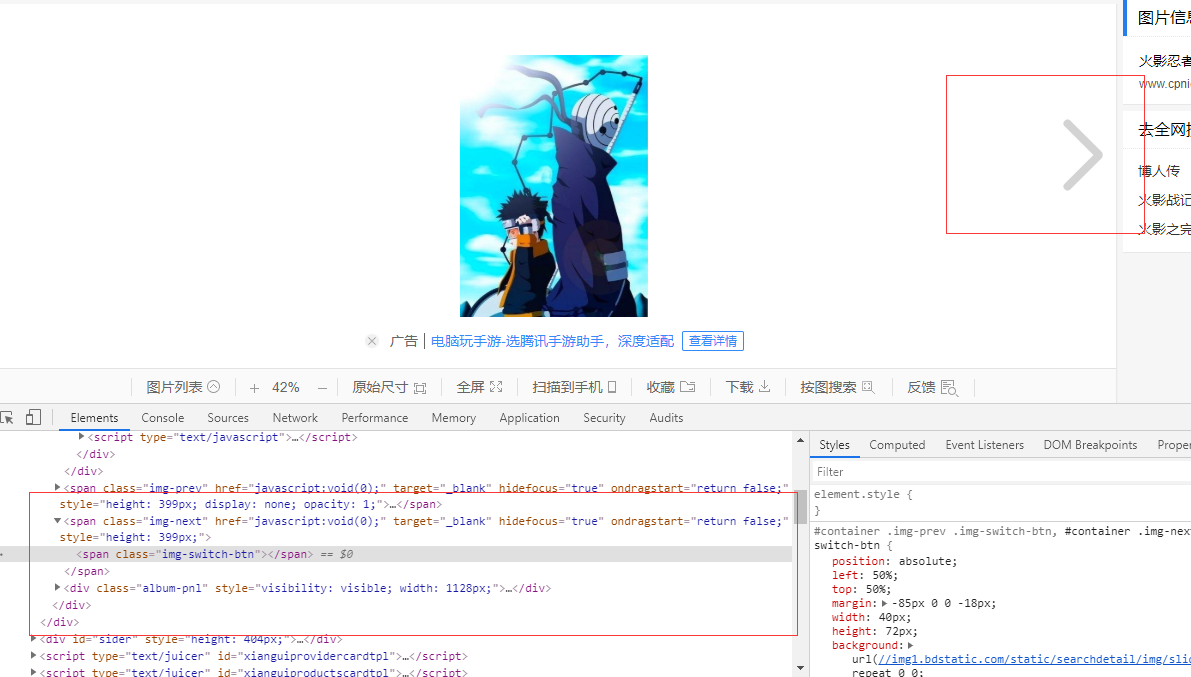Select the Styles sidebar tab
The height and width of the screenshot is (677, 1191).
point(834,445)
